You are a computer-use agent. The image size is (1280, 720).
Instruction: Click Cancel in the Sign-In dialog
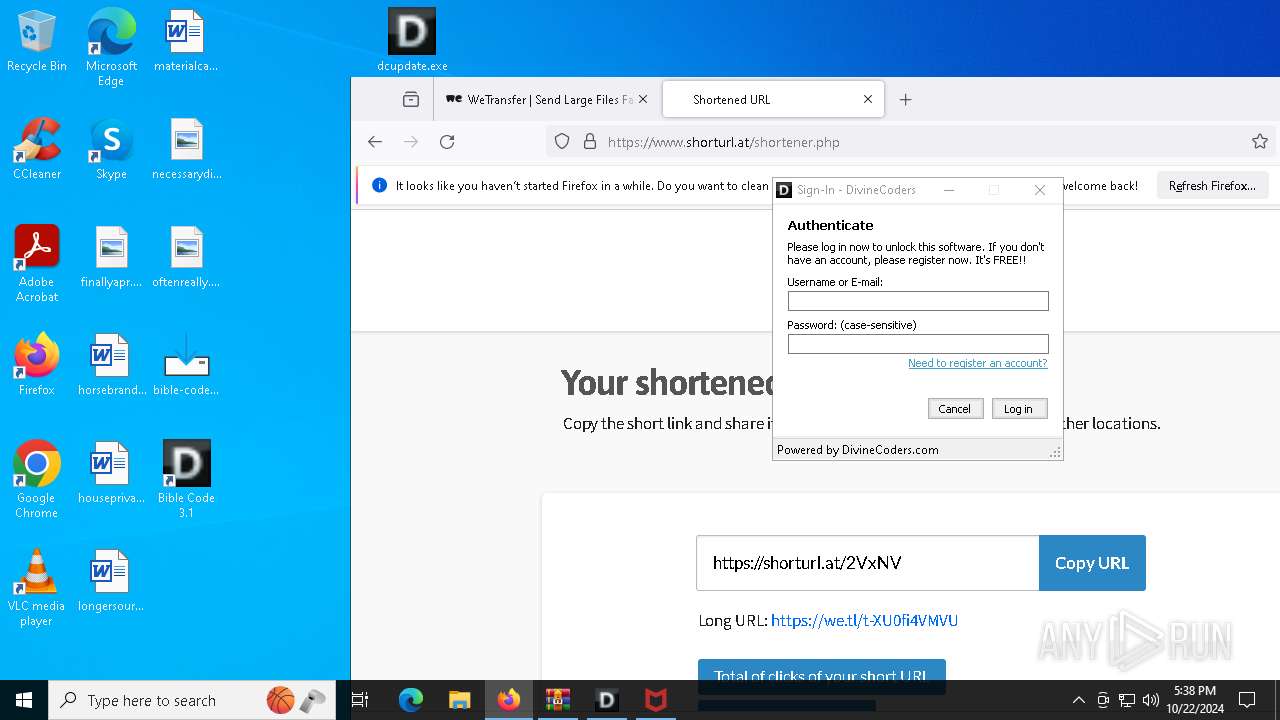(955, 409)
